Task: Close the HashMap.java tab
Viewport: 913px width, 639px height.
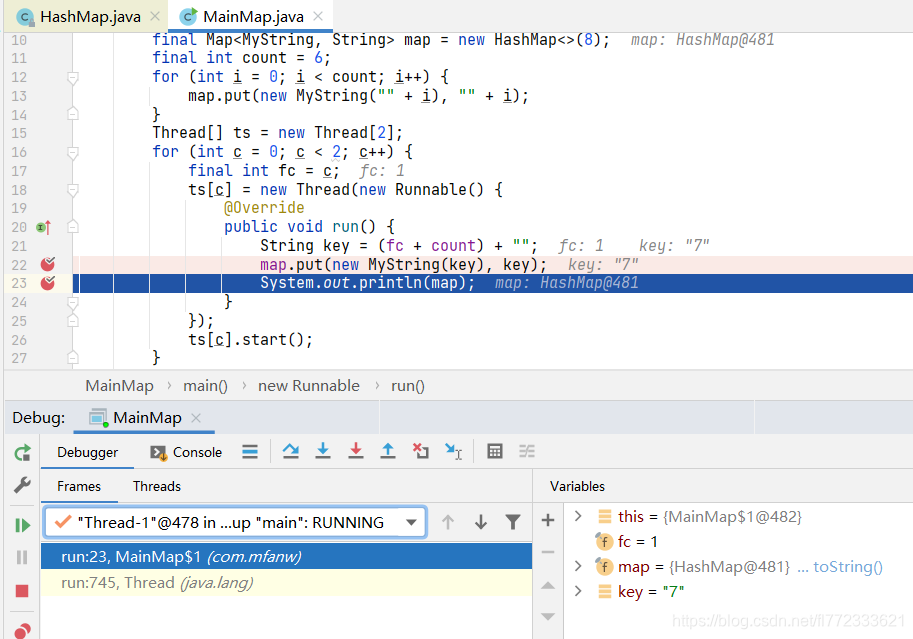Action: 155,16
